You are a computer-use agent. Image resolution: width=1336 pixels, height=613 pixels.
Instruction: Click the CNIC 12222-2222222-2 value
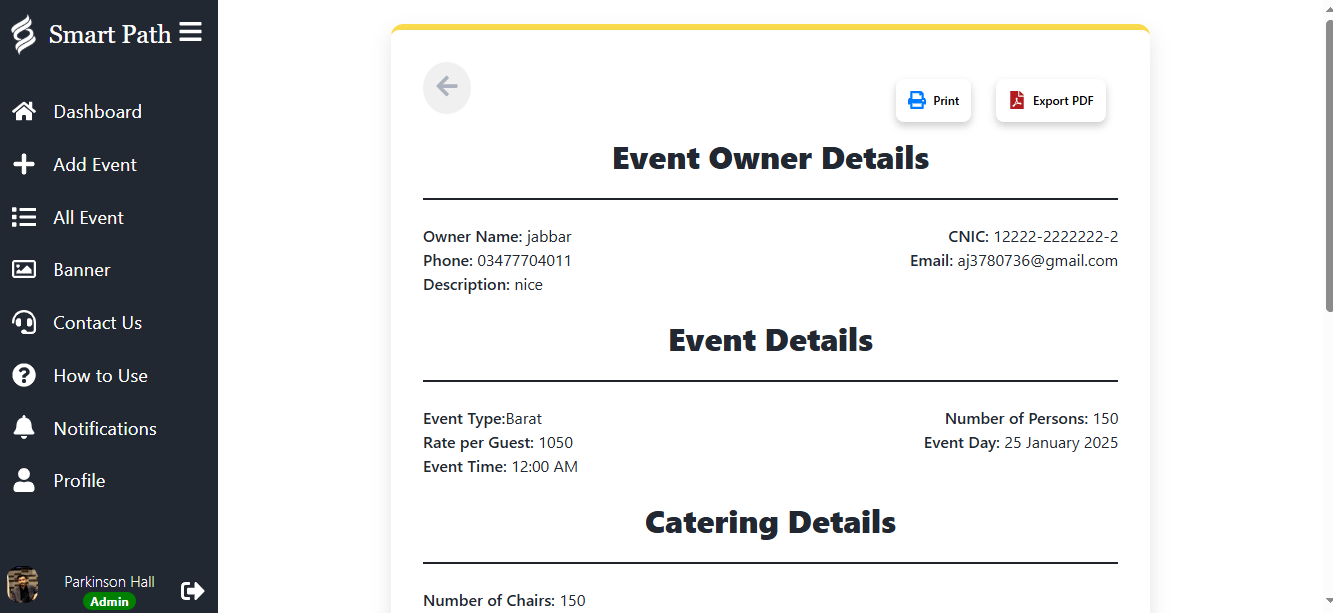point(1055,237)
